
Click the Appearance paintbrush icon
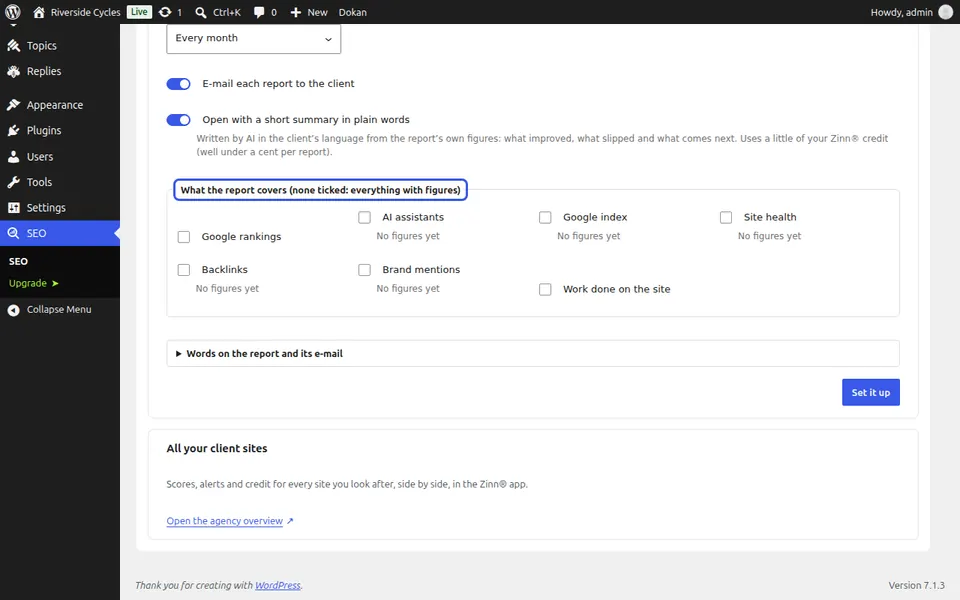pos(13,105)
